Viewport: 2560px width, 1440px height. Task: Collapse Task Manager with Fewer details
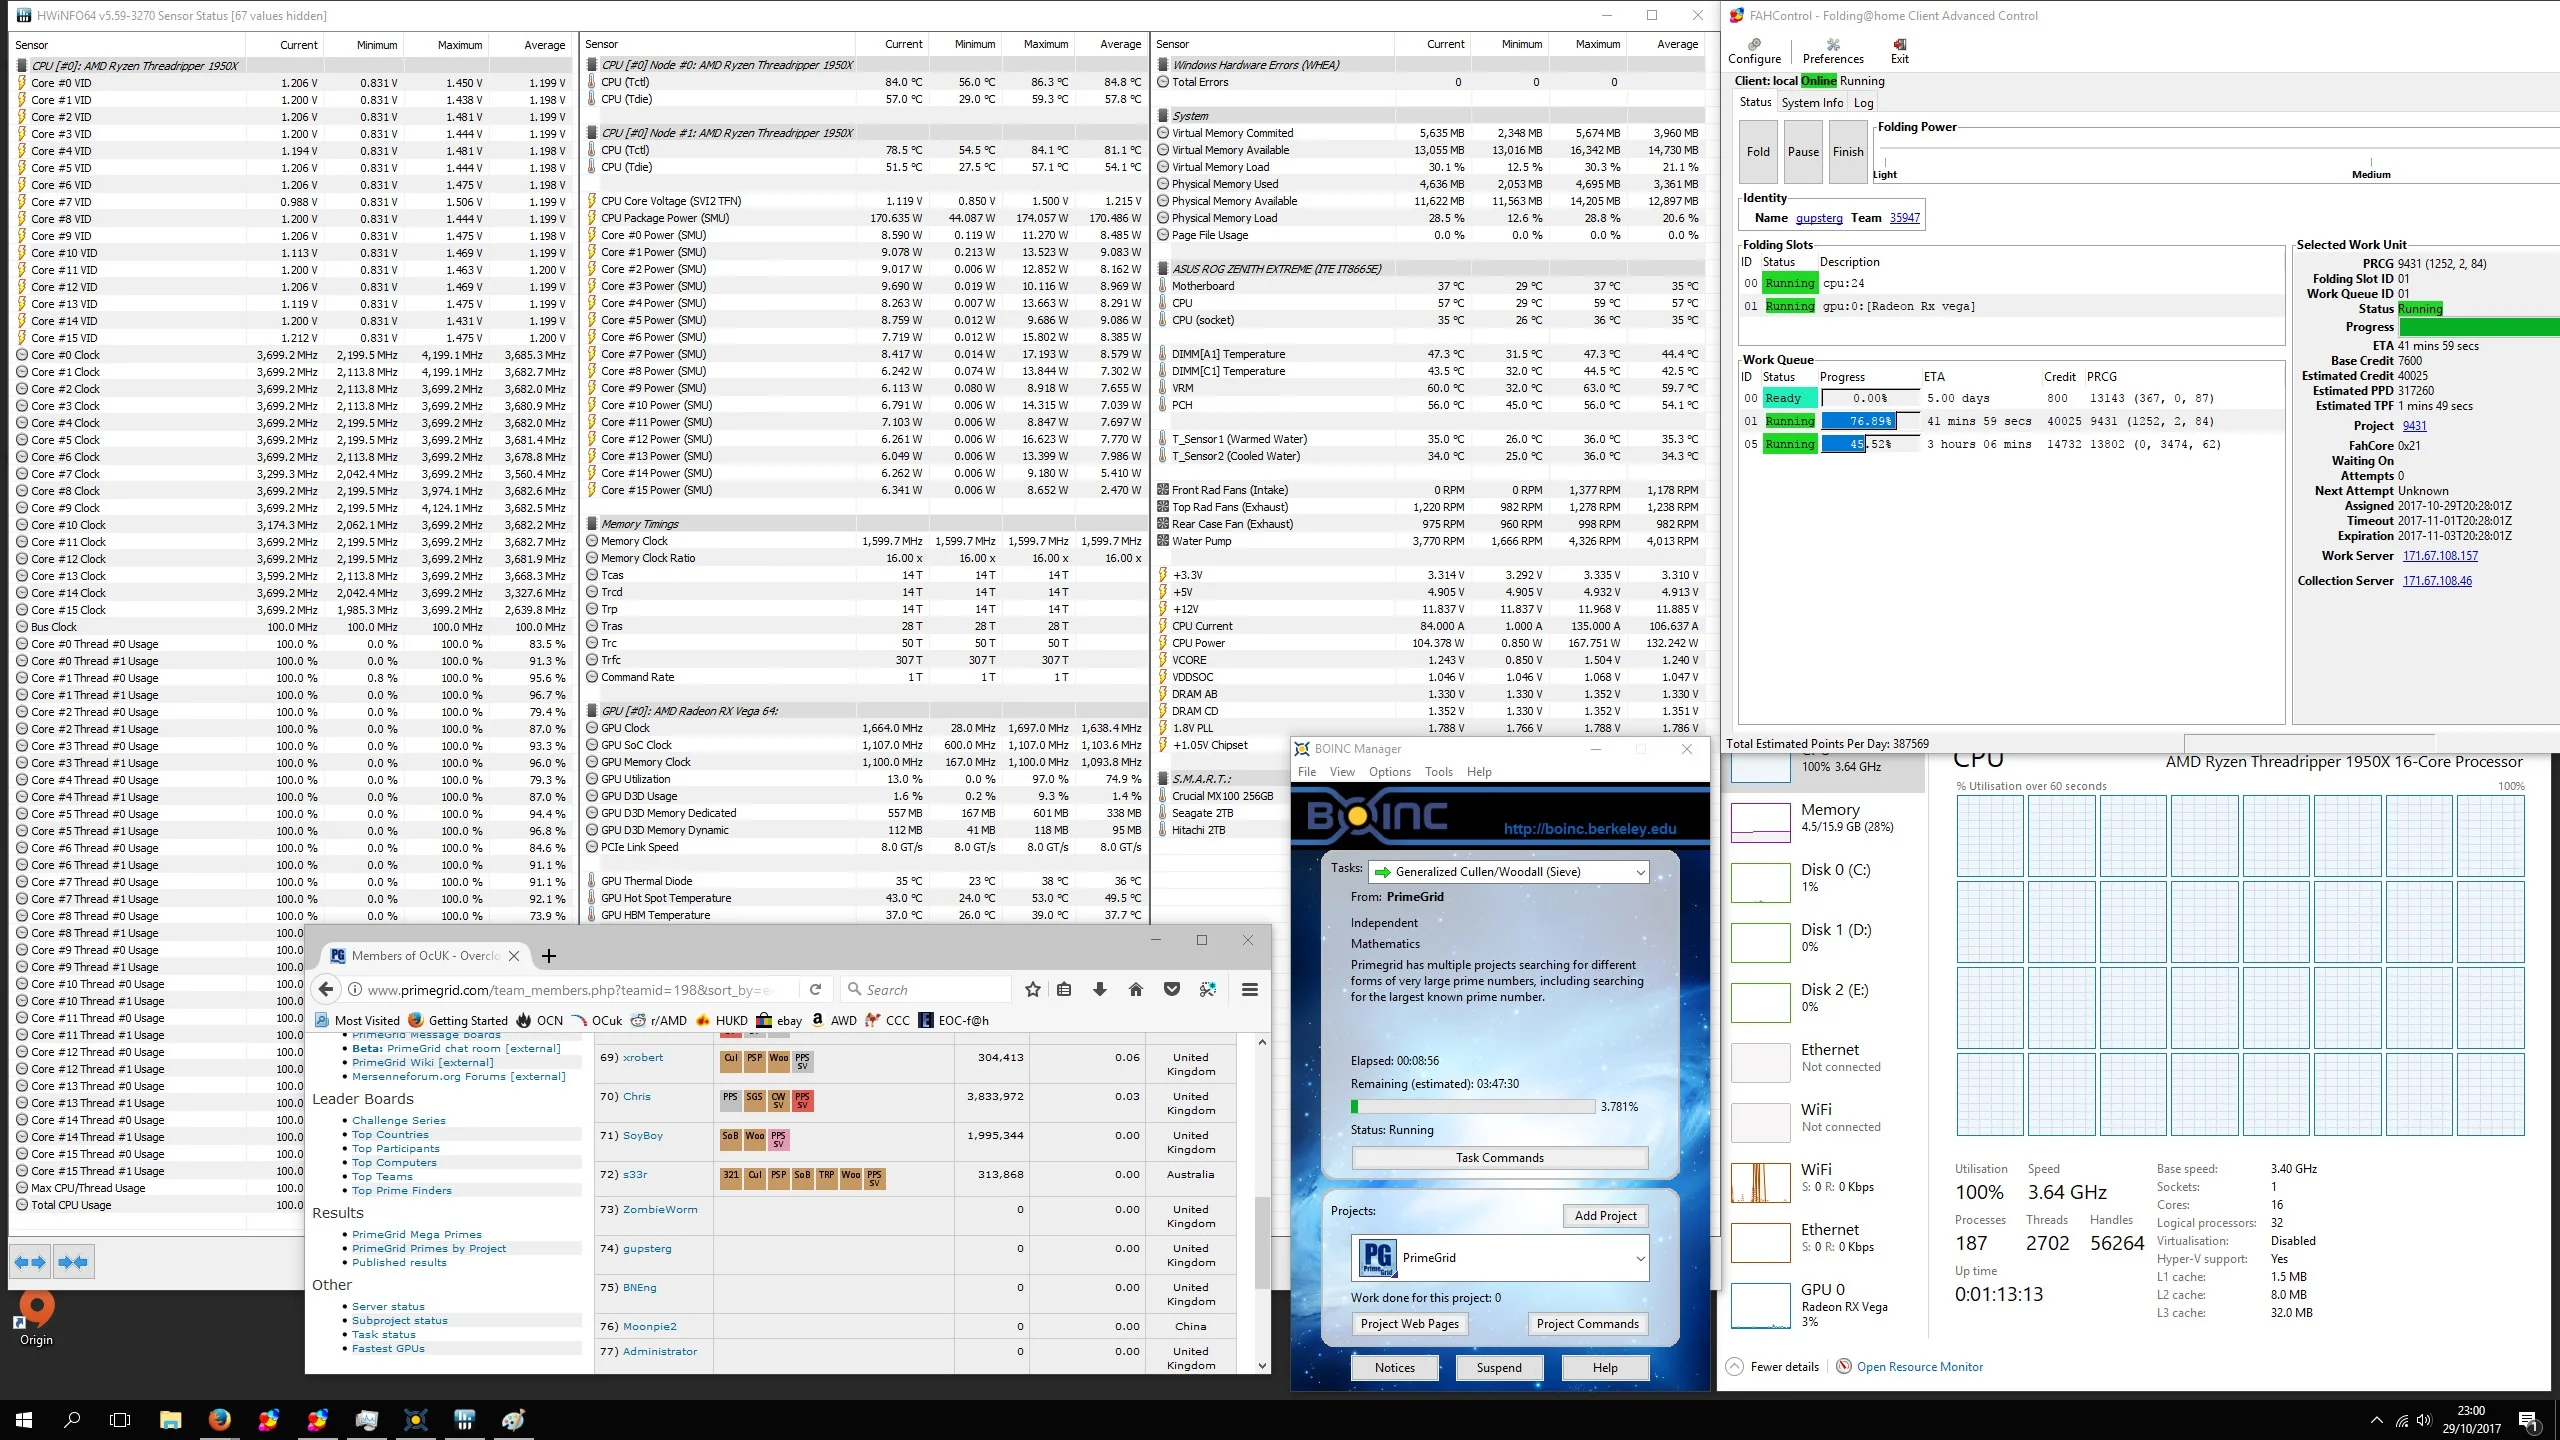click(1773, 1367)
